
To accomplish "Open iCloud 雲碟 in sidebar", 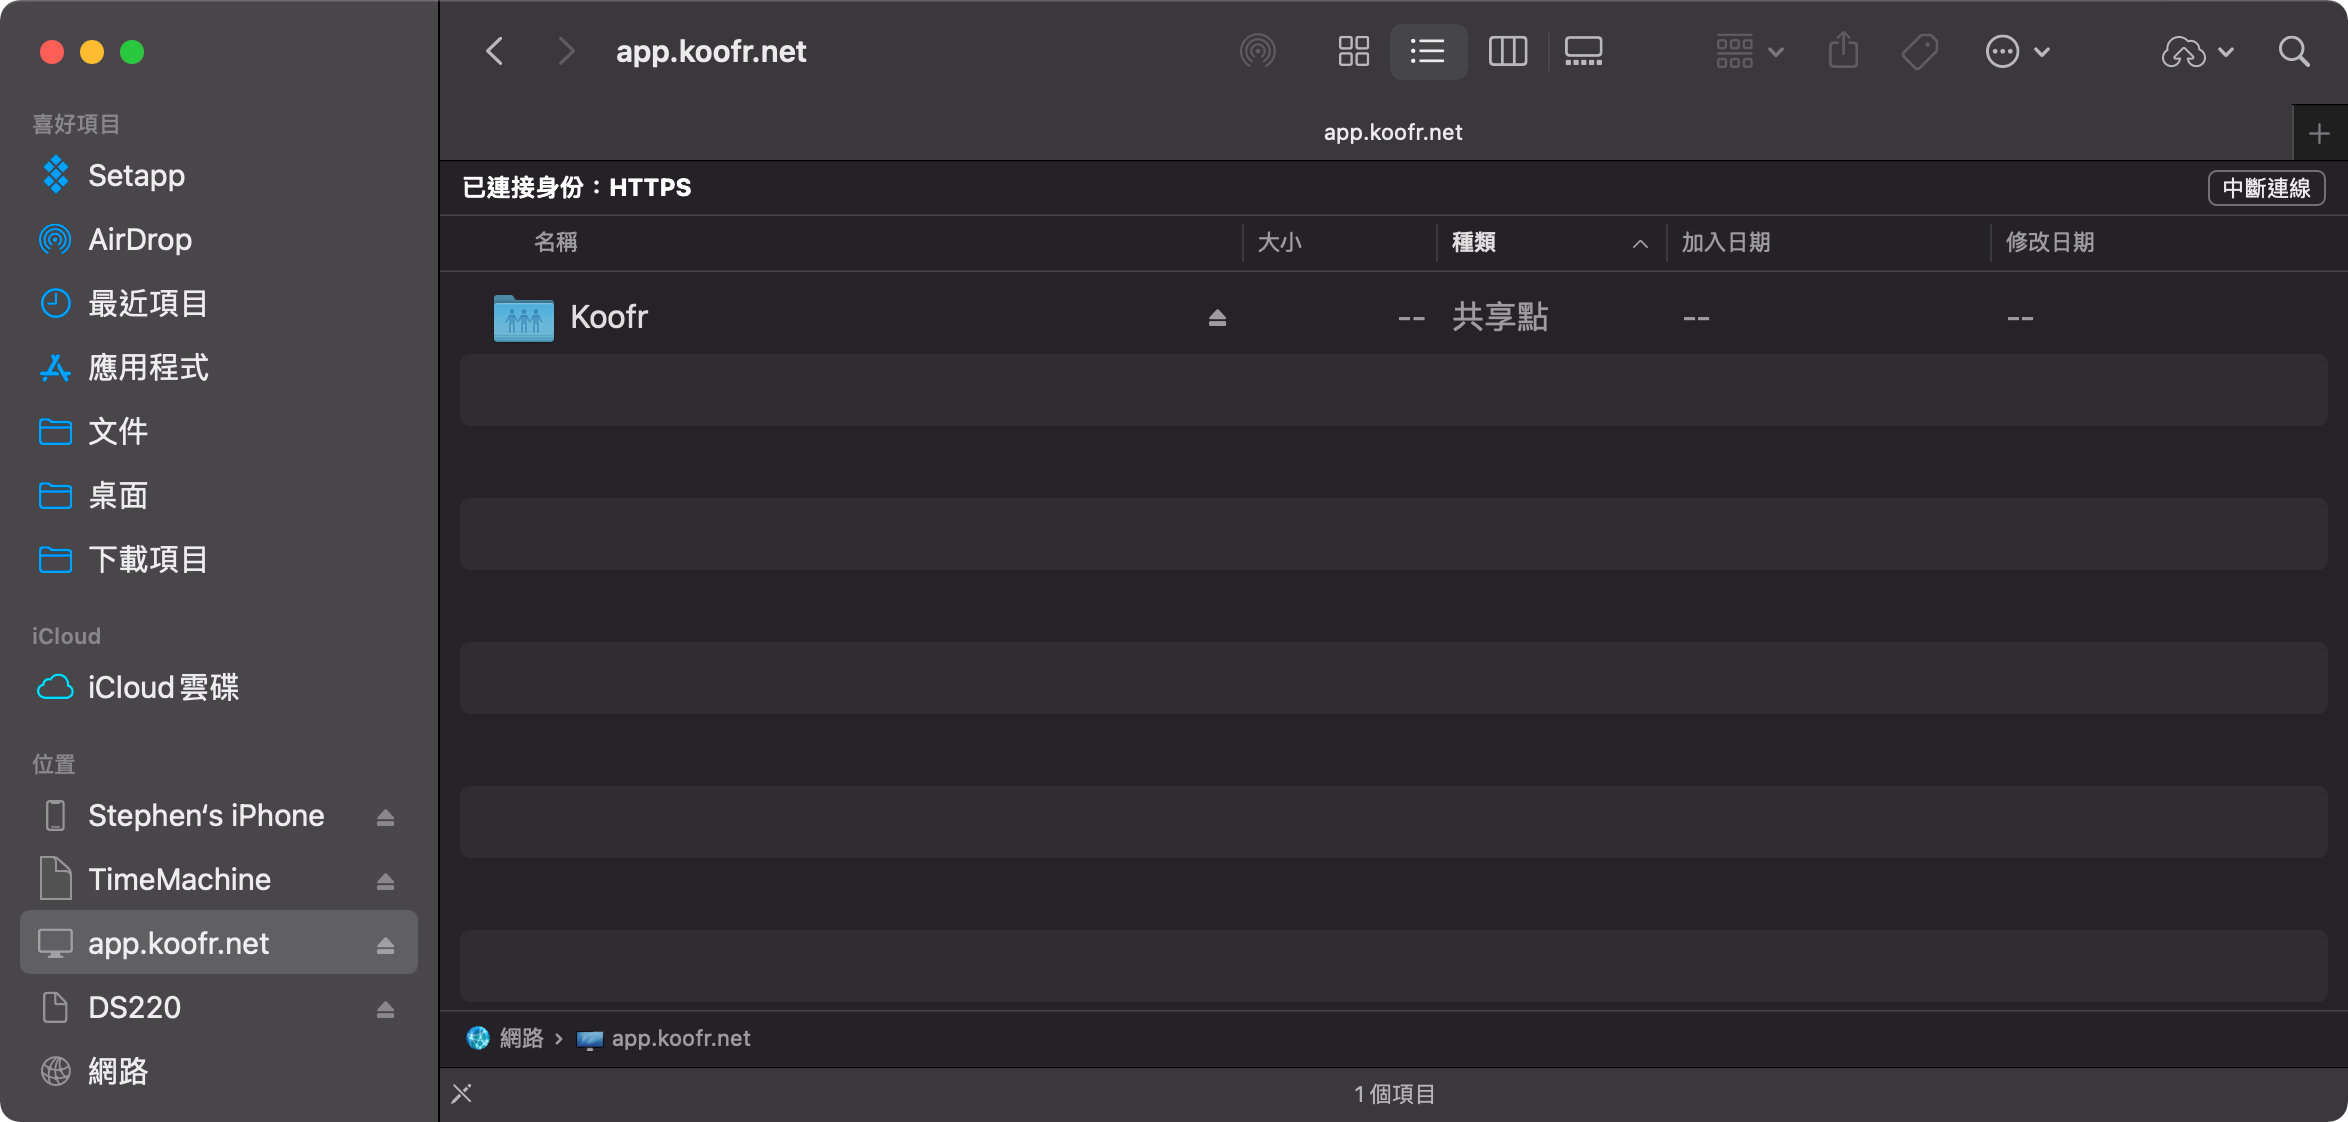I will [218, 687].
